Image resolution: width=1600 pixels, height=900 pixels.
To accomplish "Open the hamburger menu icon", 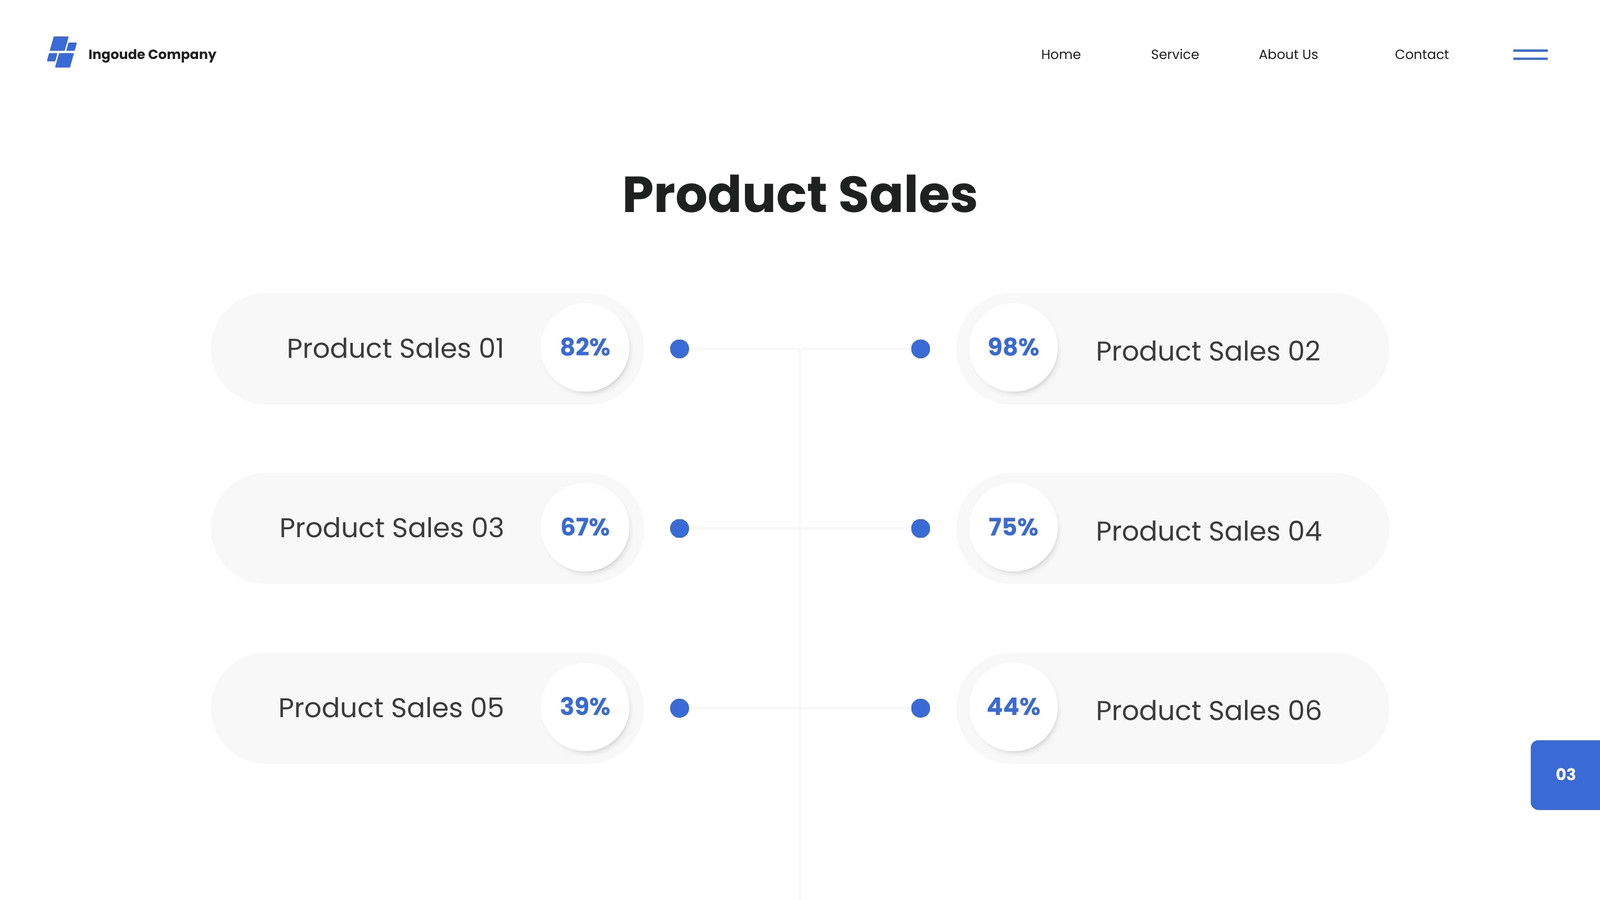I will [x=1530, y=55].
